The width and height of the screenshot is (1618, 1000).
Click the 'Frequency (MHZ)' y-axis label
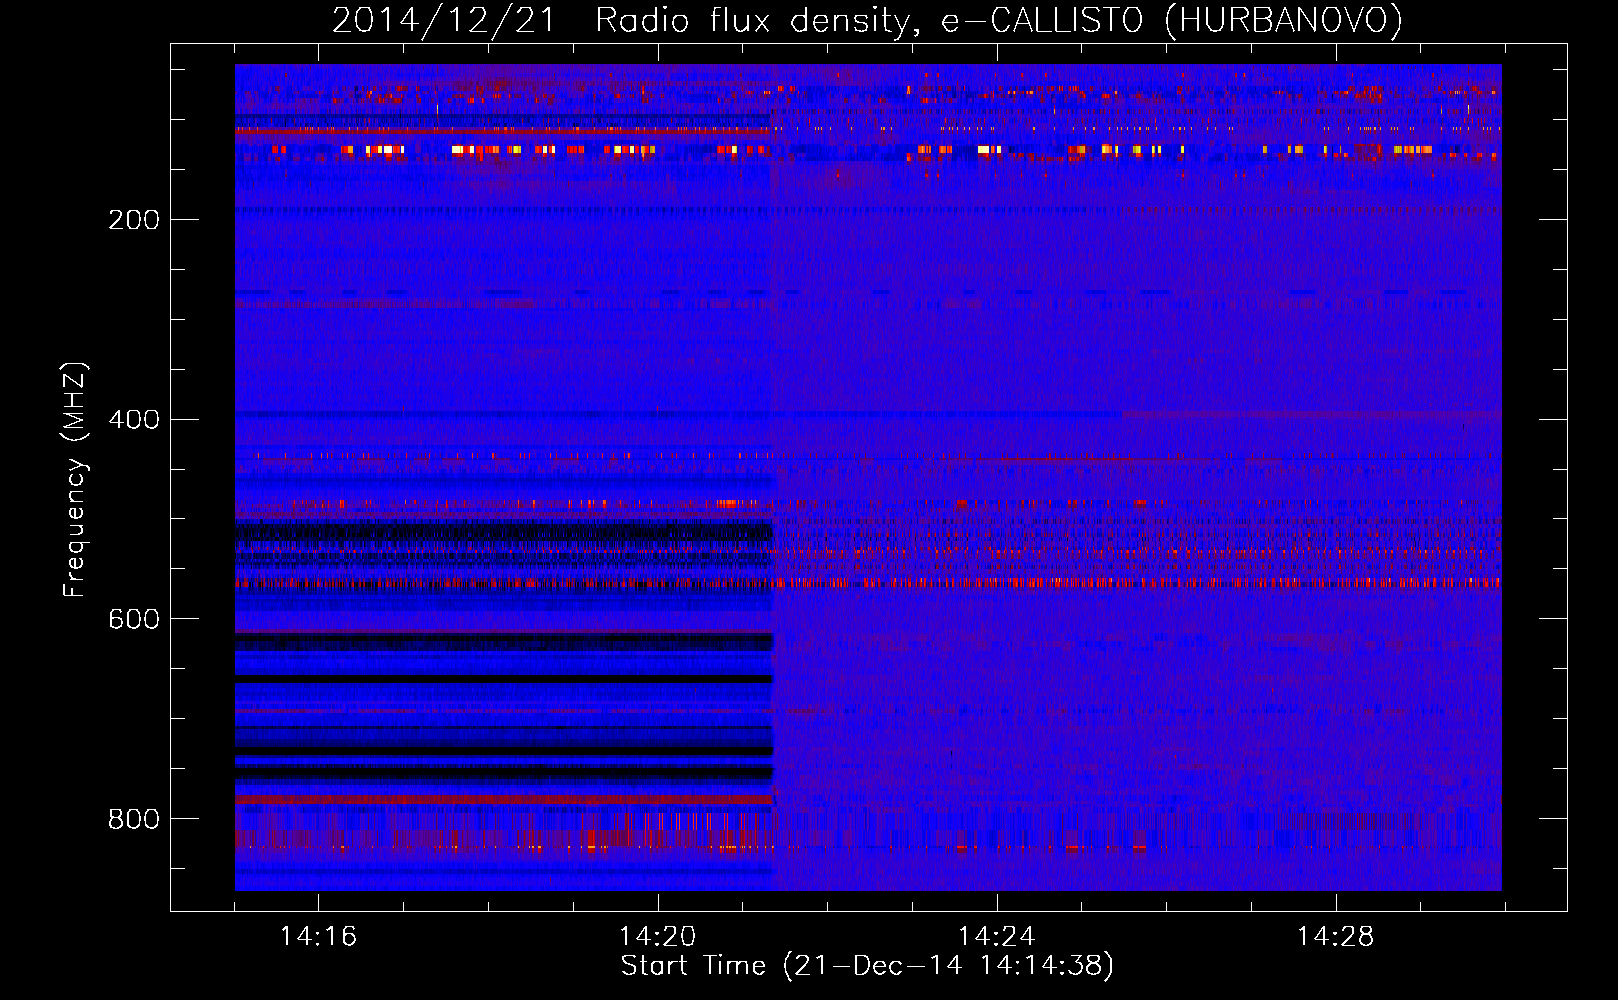point(76,480)
